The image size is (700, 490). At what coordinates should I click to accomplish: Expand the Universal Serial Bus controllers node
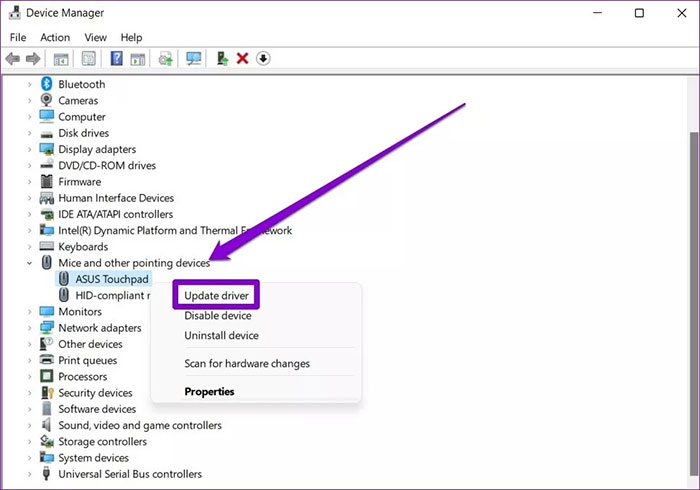pos(29,474)
